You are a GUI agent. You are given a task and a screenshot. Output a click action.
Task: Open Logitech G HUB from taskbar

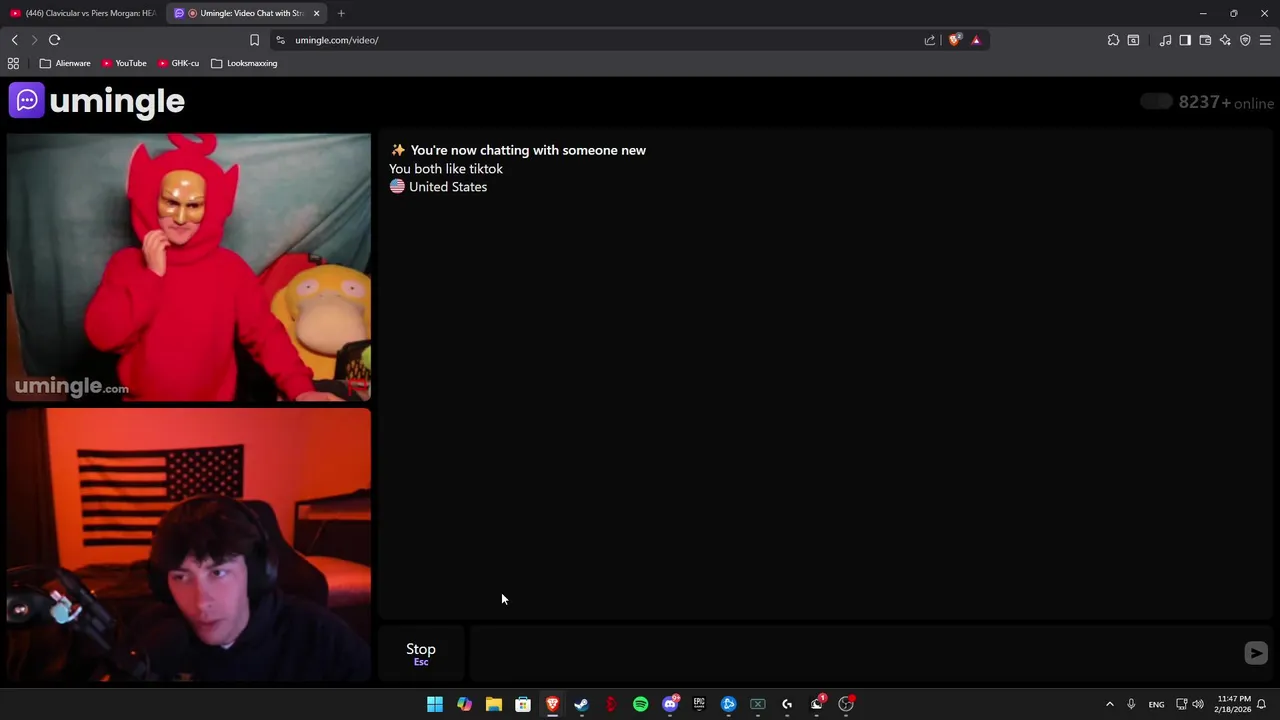[787, 704]
